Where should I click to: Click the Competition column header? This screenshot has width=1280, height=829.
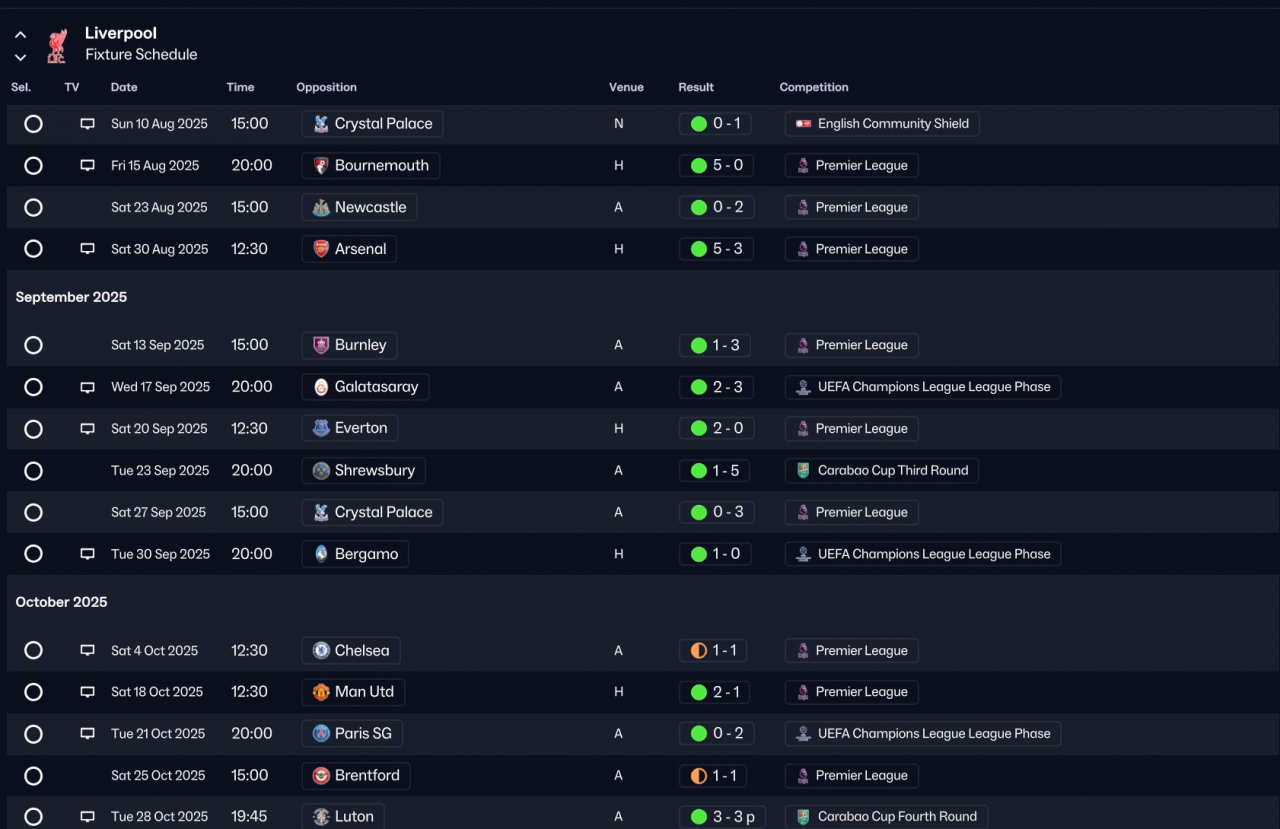(814, 87)
